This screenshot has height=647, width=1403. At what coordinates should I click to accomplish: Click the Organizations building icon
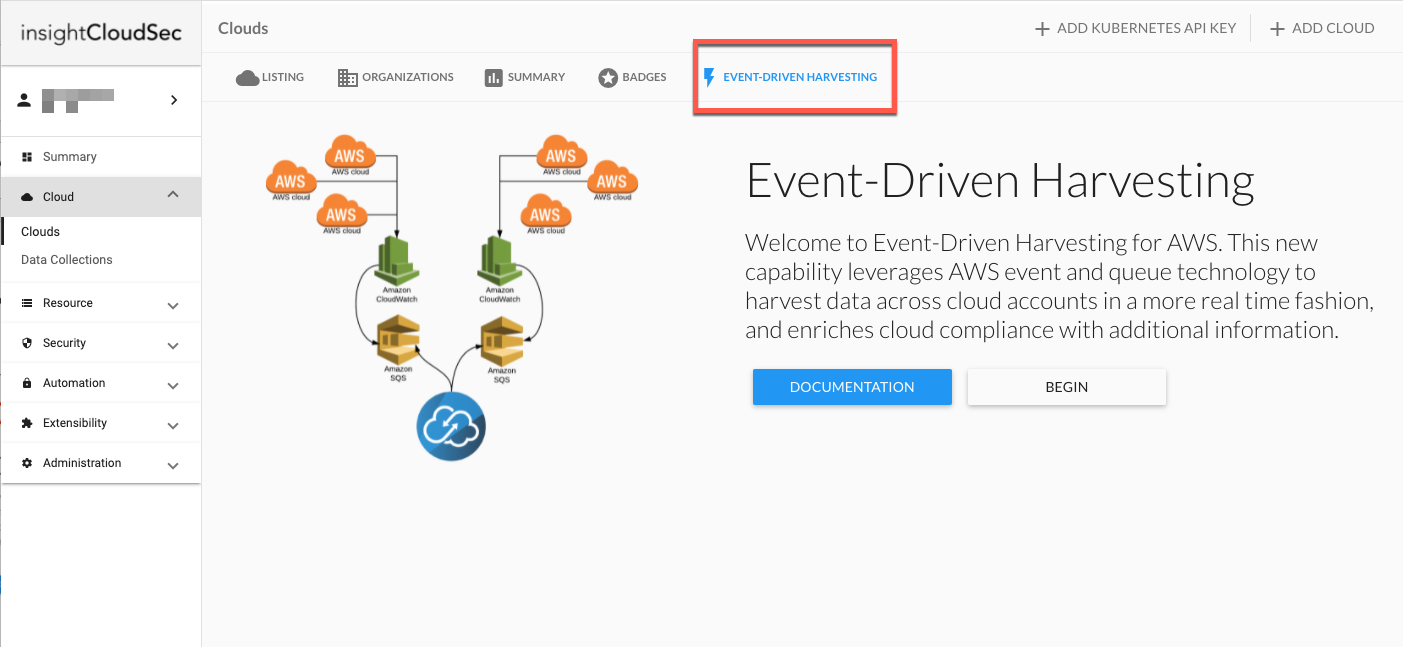click(x=348, y=78)
